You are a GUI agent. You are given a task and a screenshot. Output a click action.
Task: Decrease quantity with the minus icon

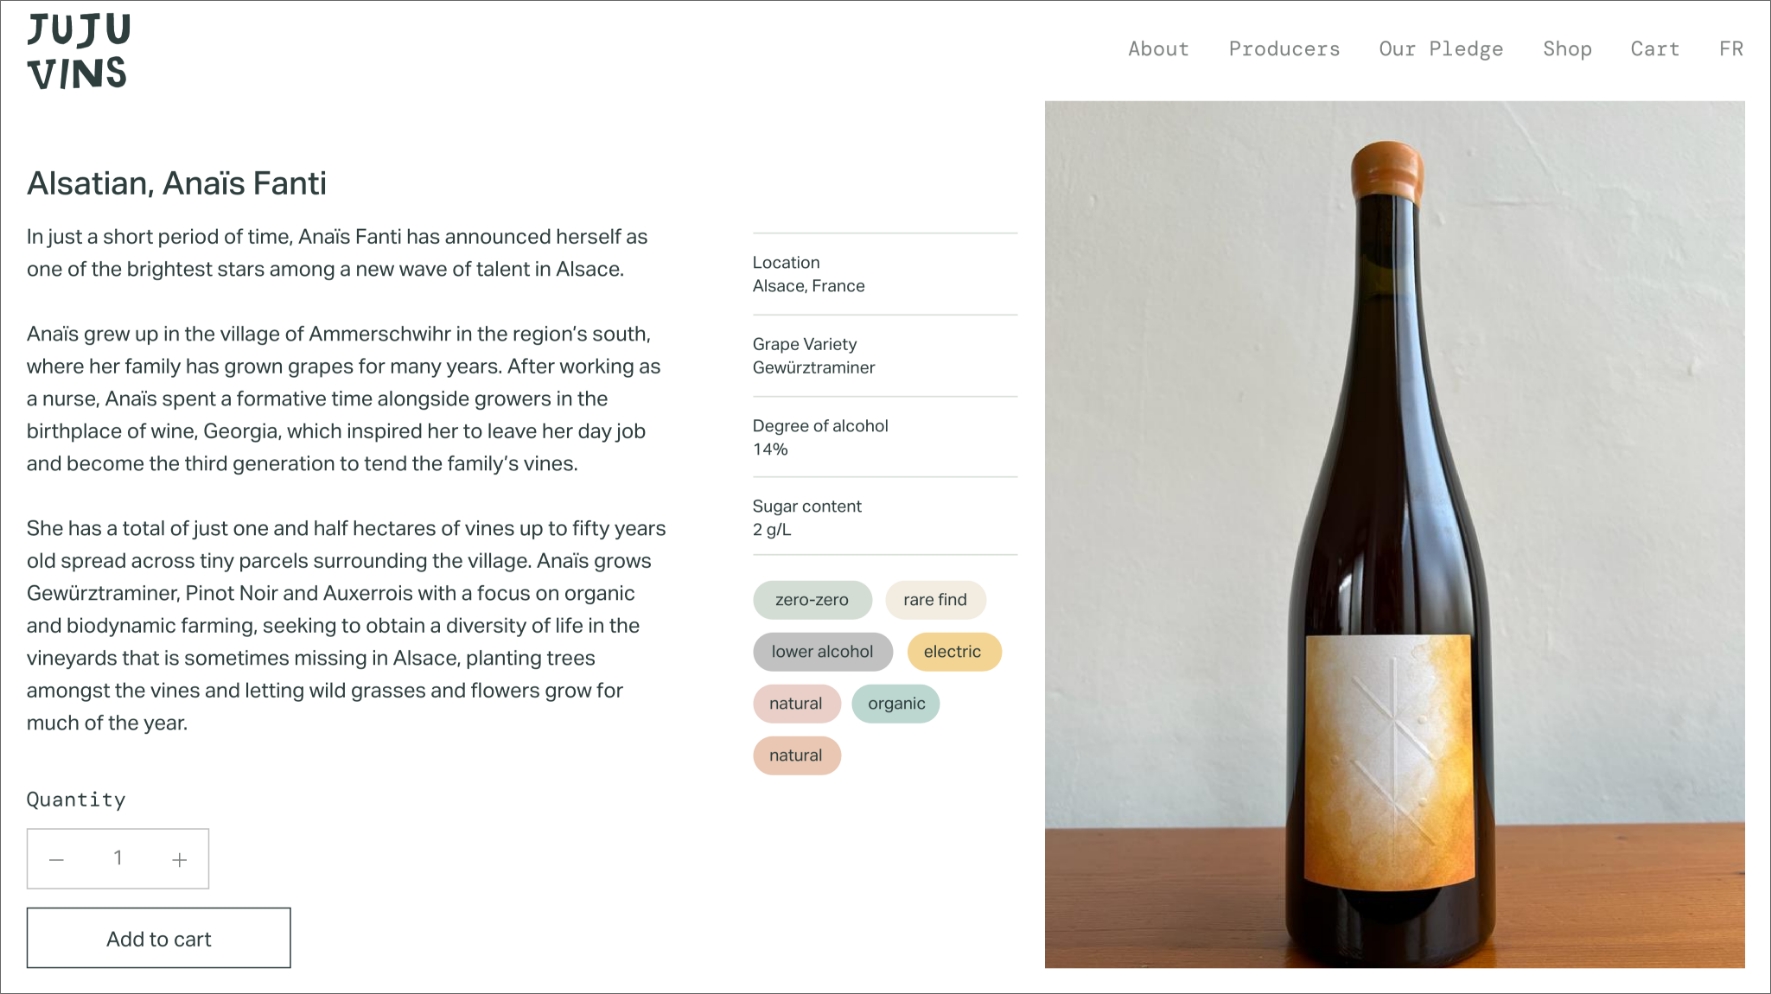click(x=57, y=859)
